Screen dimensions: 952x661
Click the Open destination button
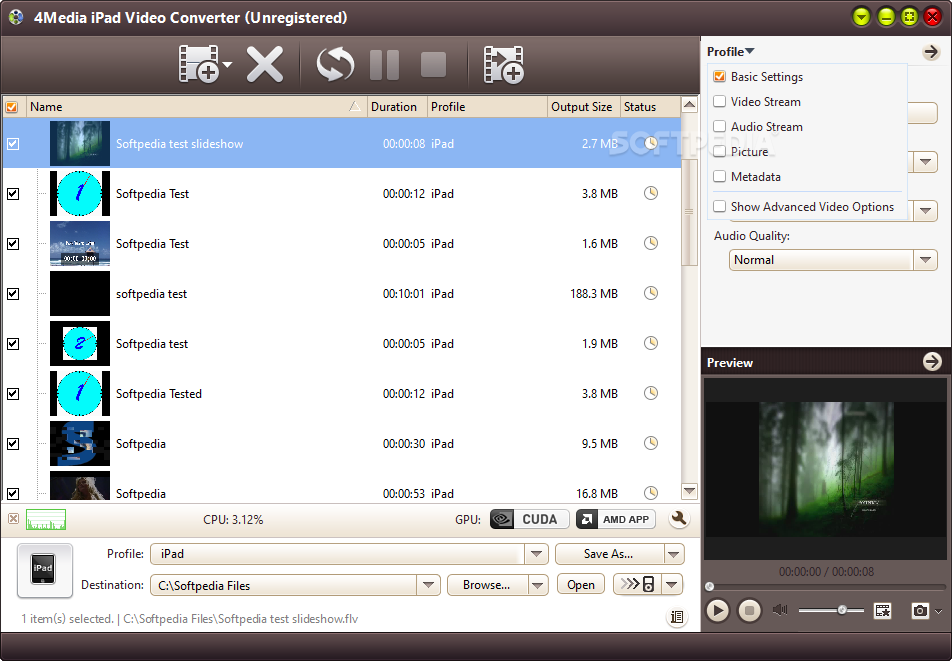pos(581,585)
